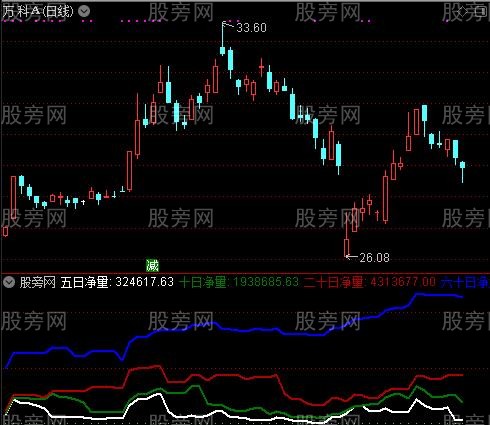Click the candlestick at the 33.60 high
The height and width of the screenshot is (425, 490).
click(222, 50)
